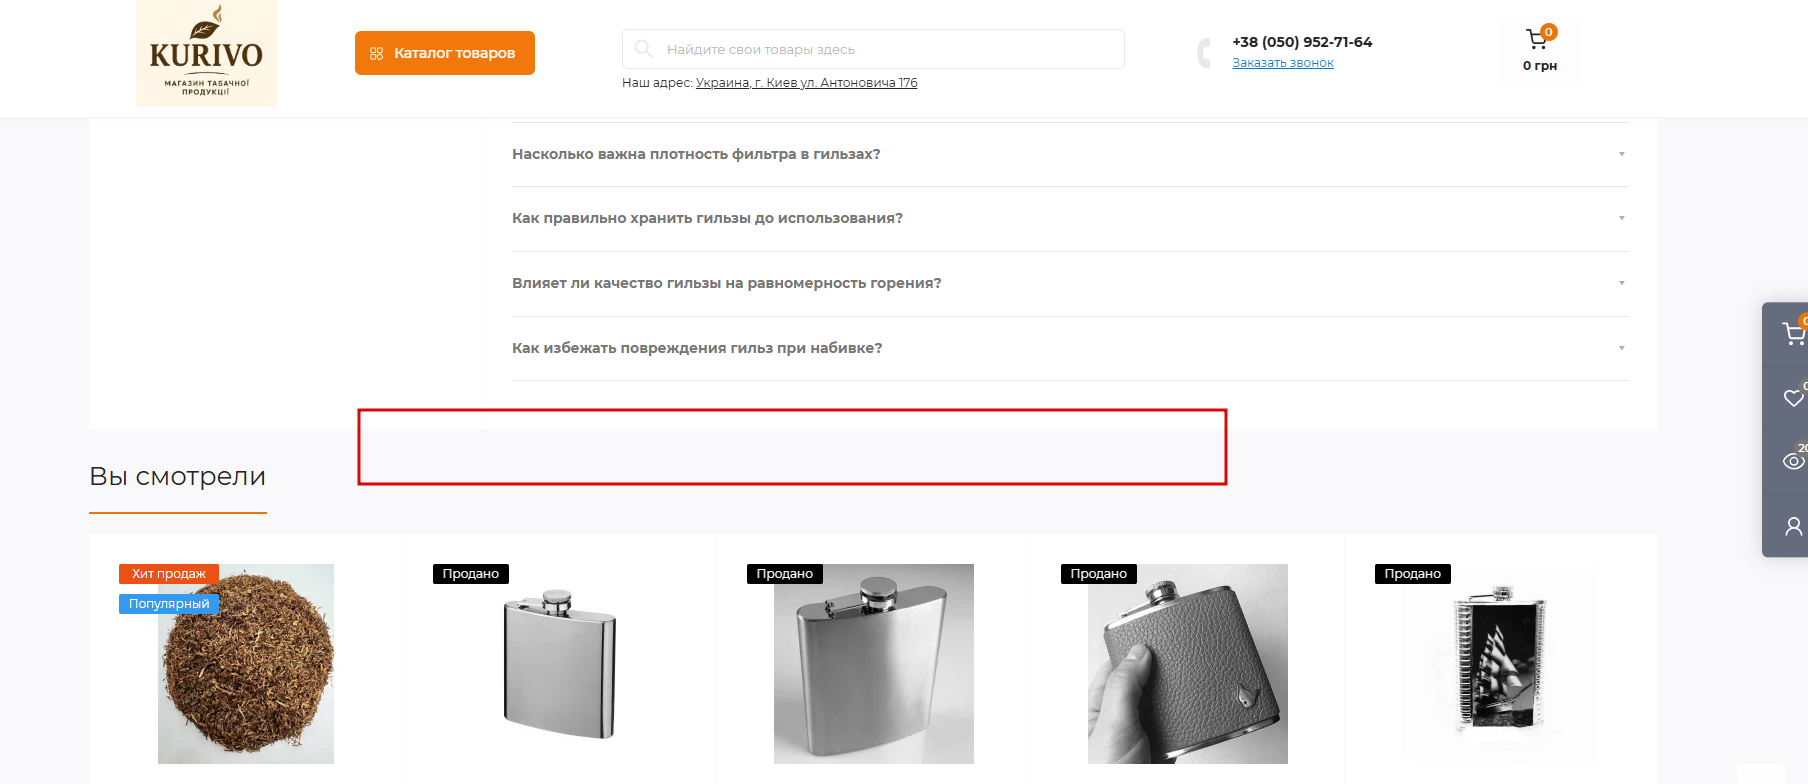The width and height of the screenshot is (1808, 784).
Task: Open the leather-wrapped flask product thumbnail
Action: [1188, 664]
